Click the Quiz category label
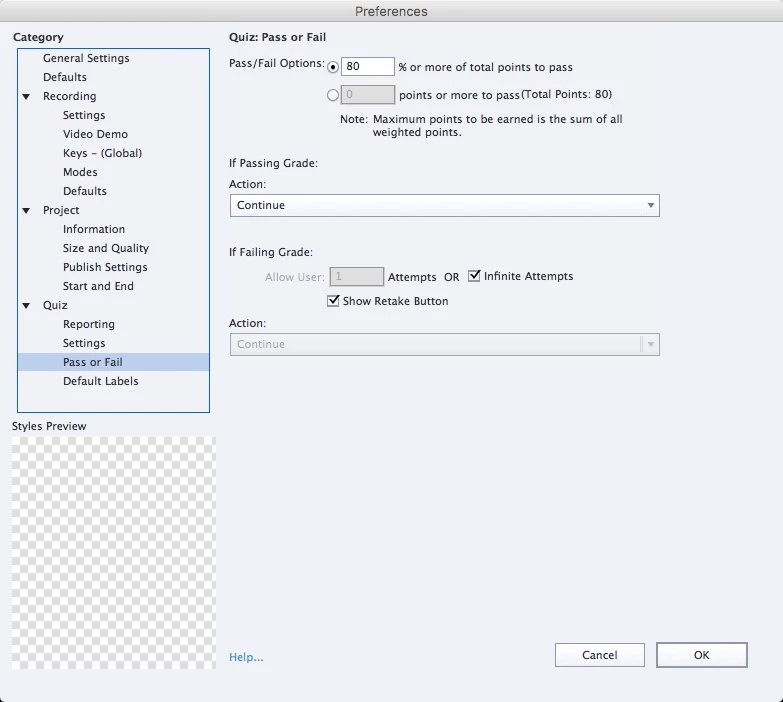783x702 pixels. [x=55, y=305]
